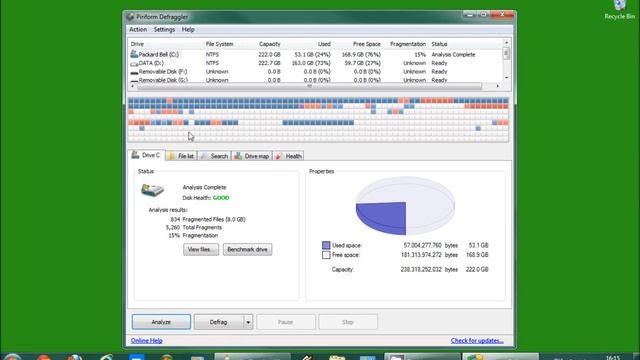Click the greyed Stop button
The height and width of the screenshot is (360, 640).
click(x=348, y=322)
